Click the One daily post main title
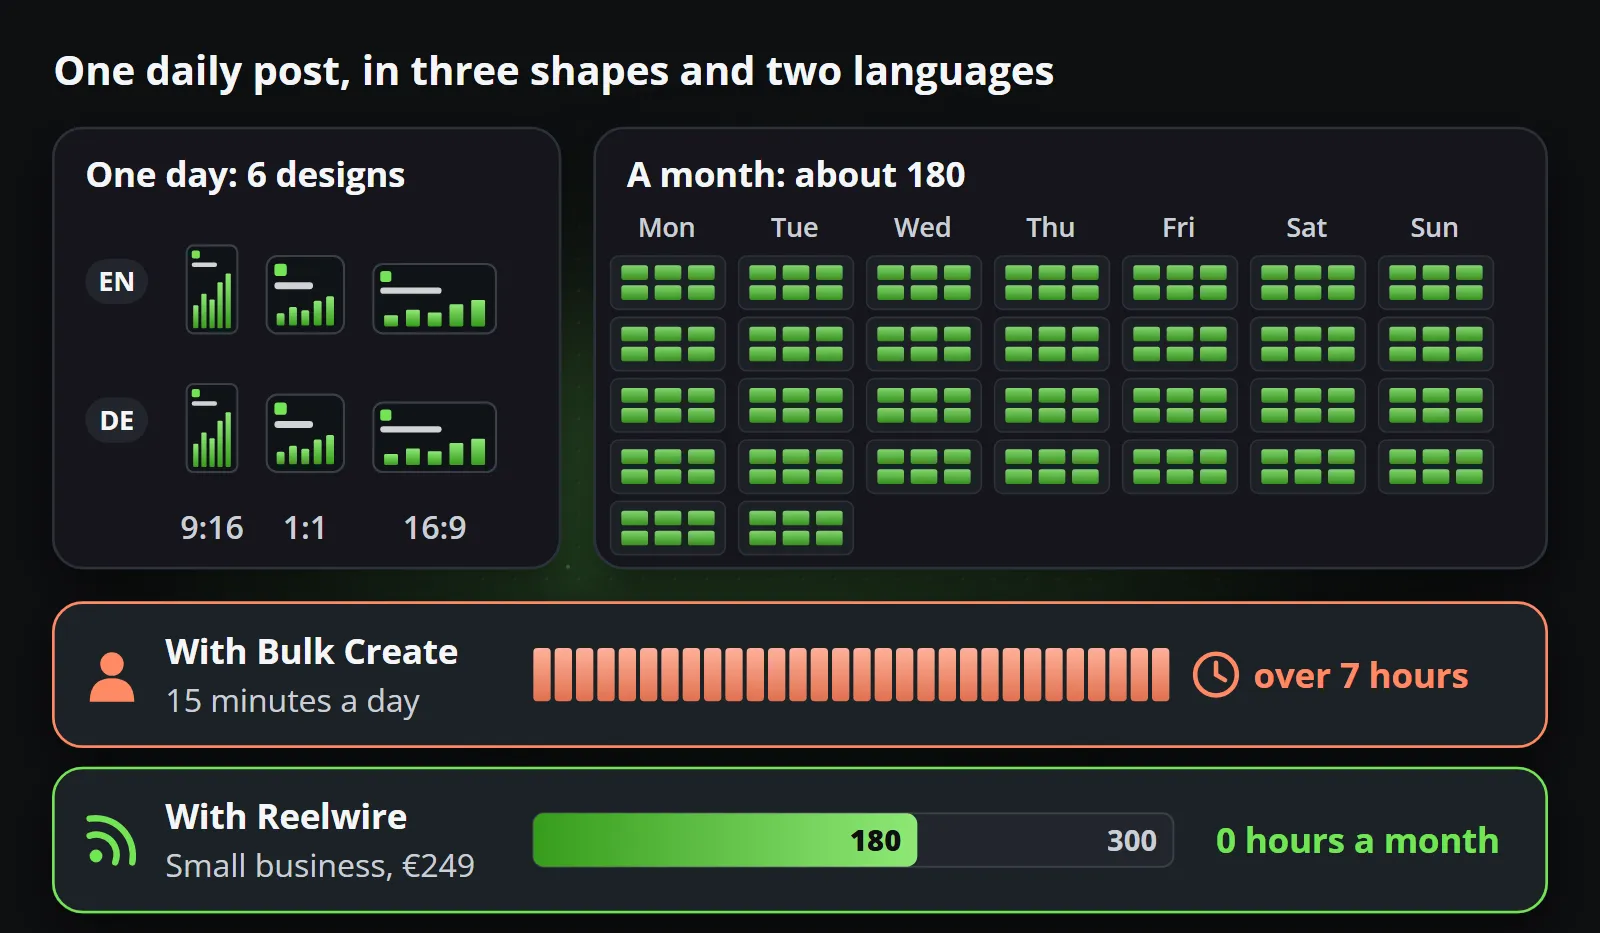The width and height of the screenshot is (1600, 933). tap(554, 72)
